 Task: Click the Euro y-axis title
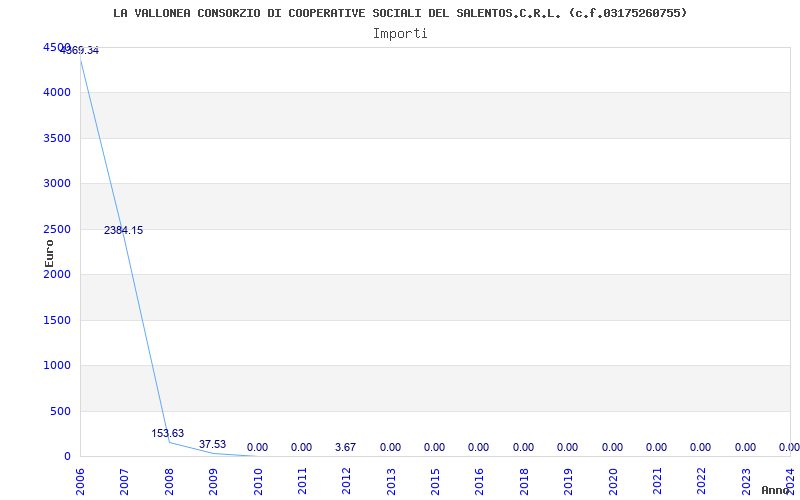coord(49,253)
